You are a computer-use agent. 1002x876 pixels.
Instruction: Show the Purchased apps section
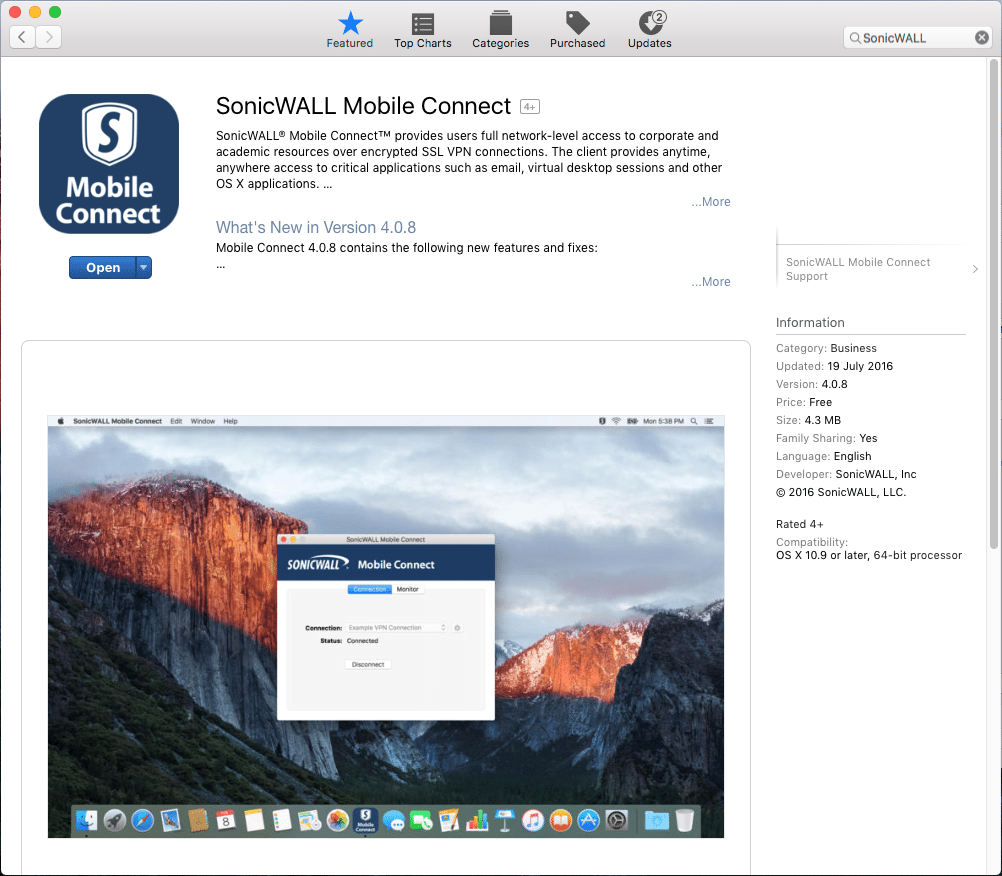tap(577, 29)
